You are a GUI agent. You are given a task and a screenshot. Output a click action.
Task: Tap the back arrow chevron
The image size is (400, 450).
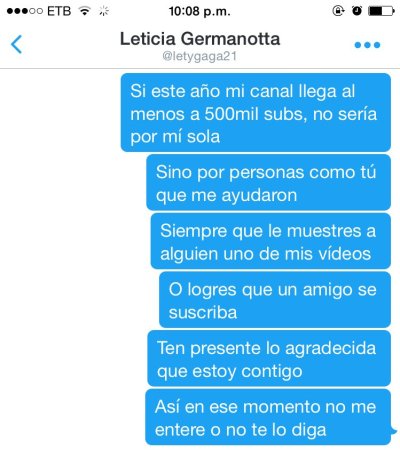16,44
